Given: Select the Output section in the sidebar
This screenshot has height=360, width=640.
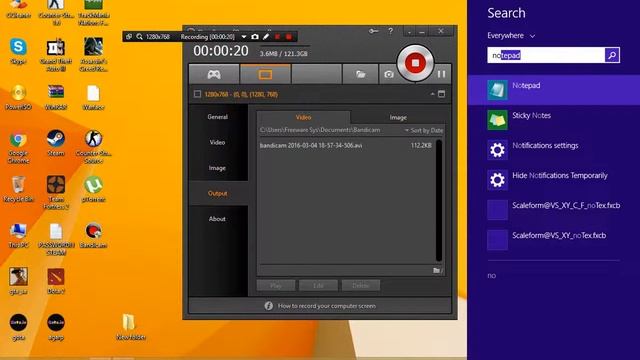Looking at the screenshot, I should coord(218,193).
